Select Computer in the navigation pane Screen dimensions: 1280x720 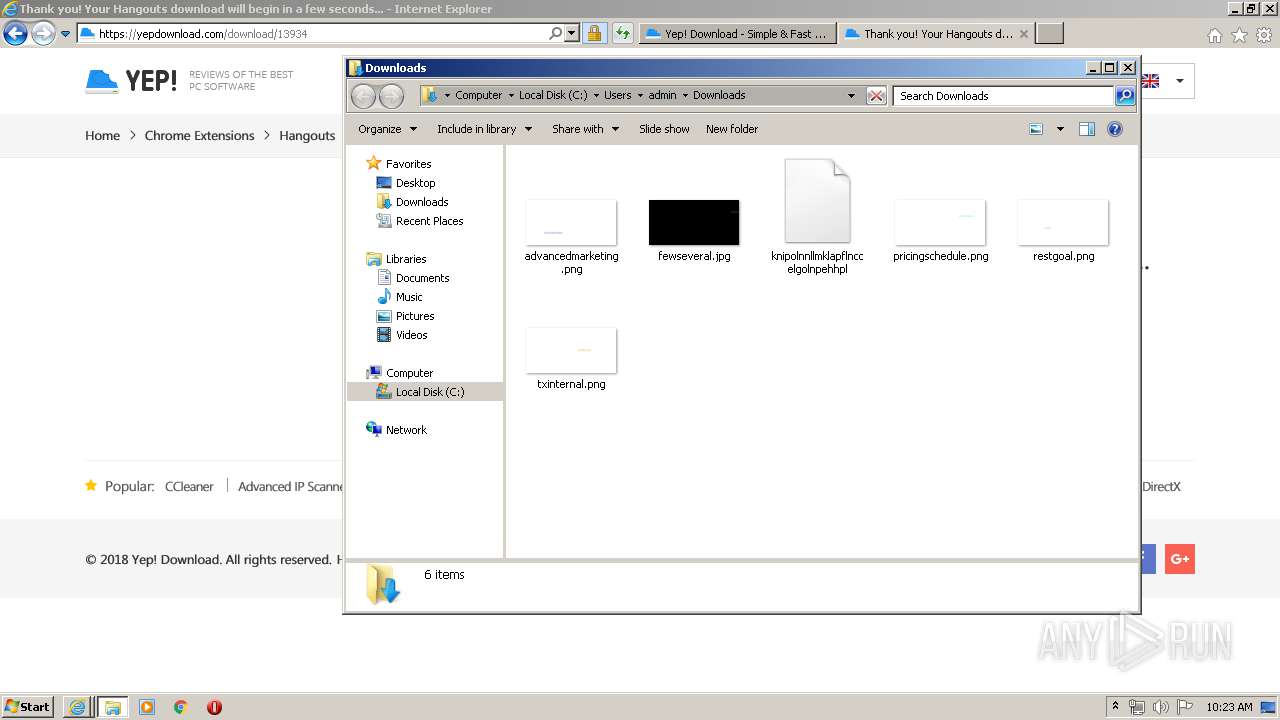pyautogui.click(x=409, y=373)
